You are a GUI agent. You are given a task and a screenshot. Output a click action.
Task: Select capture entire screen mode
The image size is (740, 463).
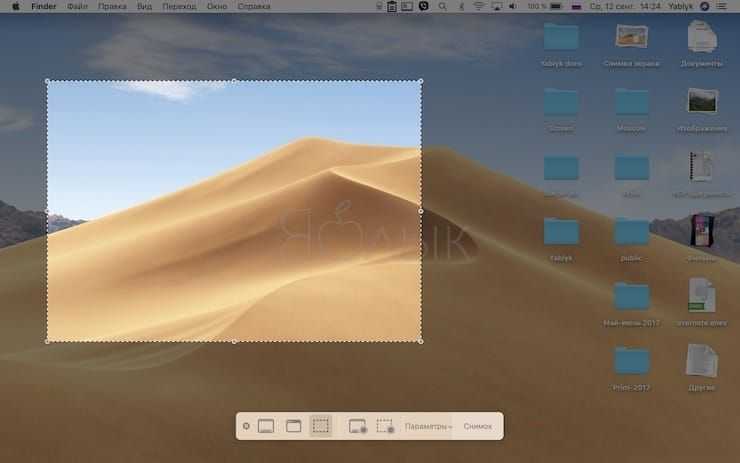point(266,426)
